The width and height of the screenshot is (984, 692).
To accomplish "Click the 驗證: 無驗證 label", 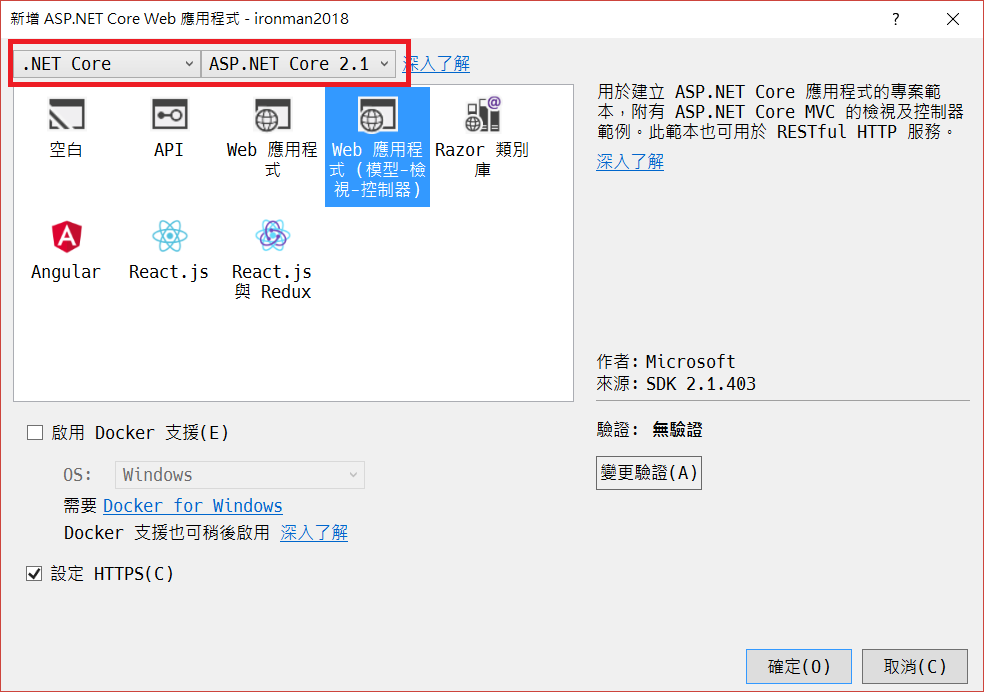I will 650,430.
